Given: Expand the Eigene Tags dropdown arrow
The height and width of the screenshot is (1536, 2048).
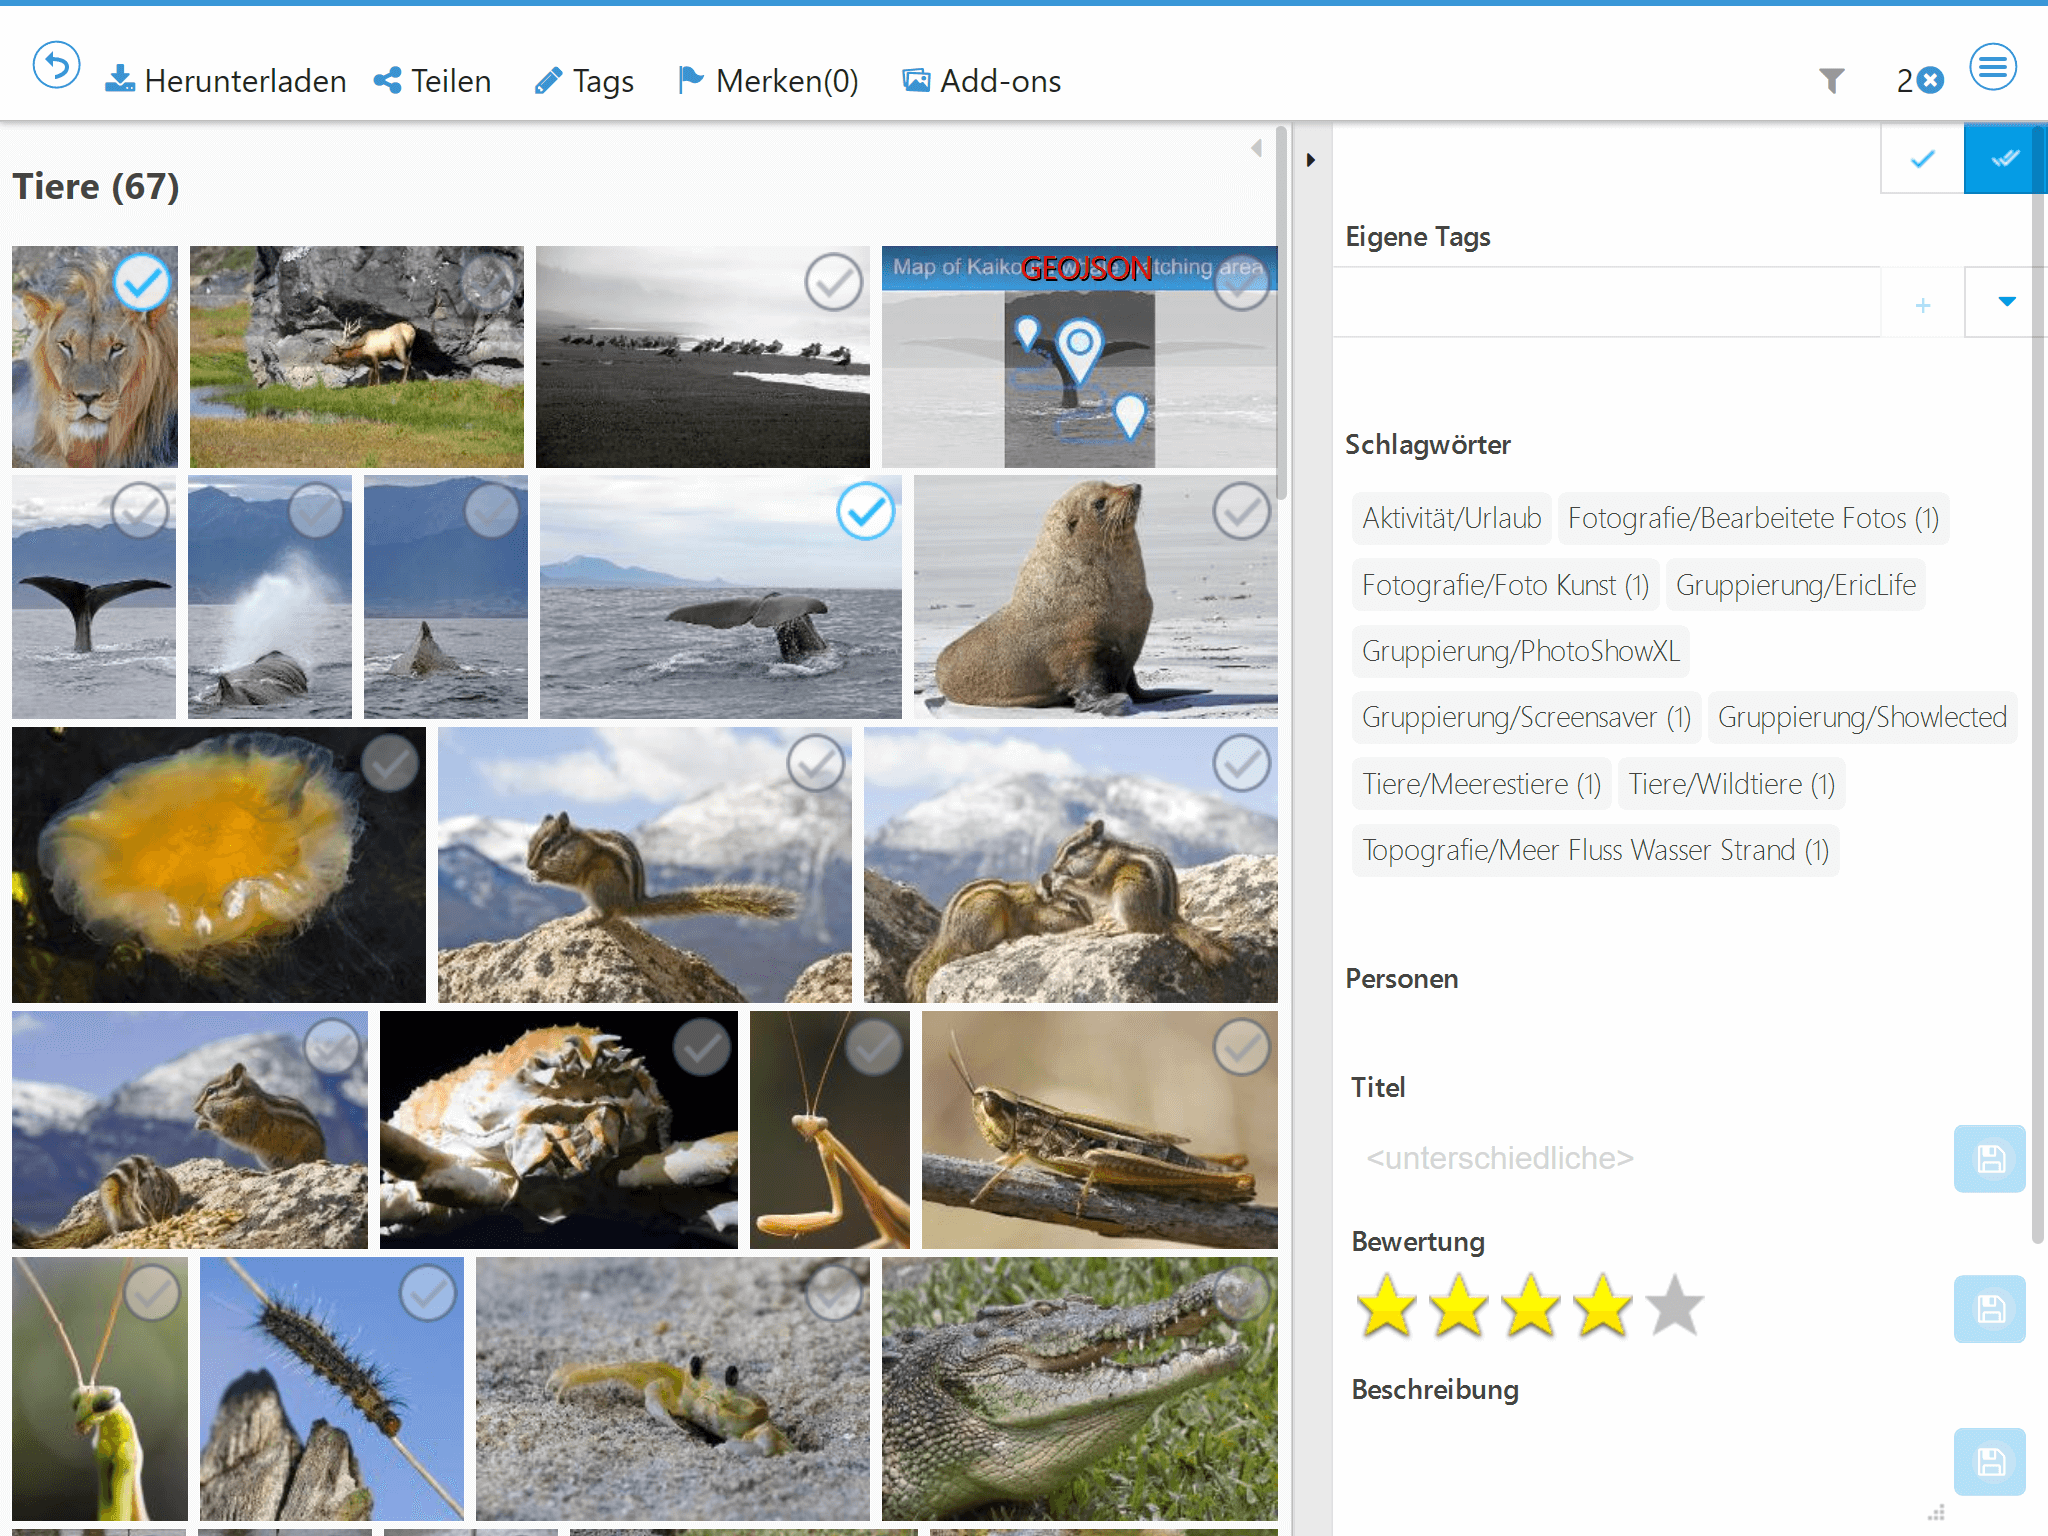Looking at the screenshot, I should tap(2005, 302).
